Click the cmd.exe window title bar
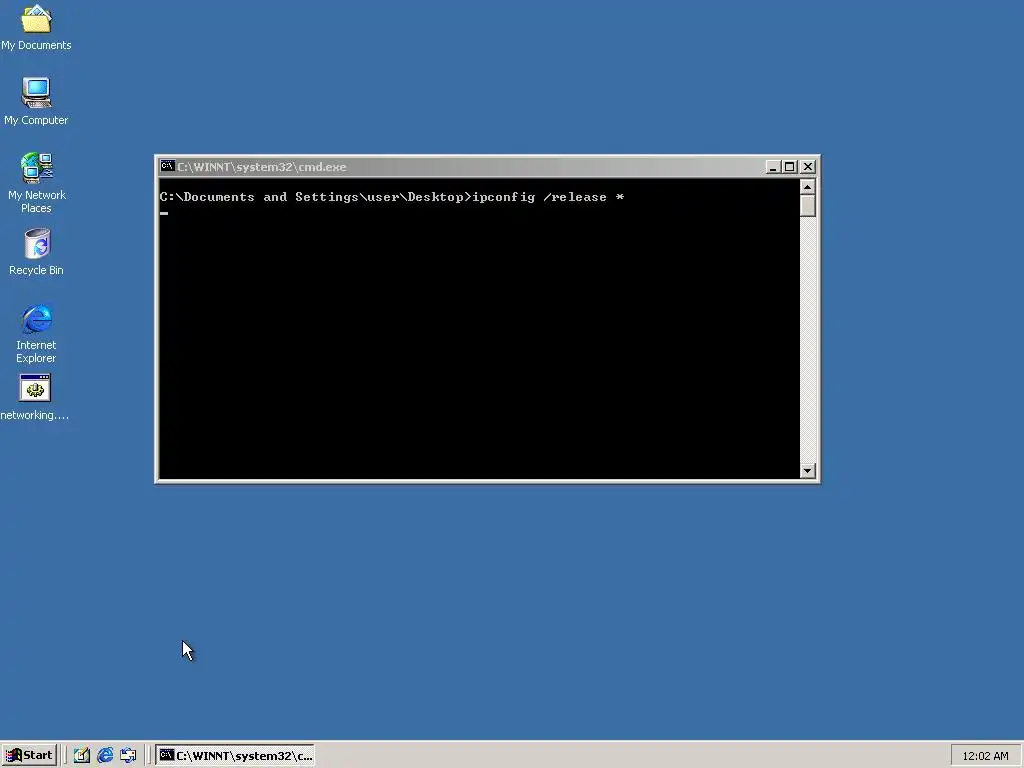1024x768 pixels. tap(460, 167)
